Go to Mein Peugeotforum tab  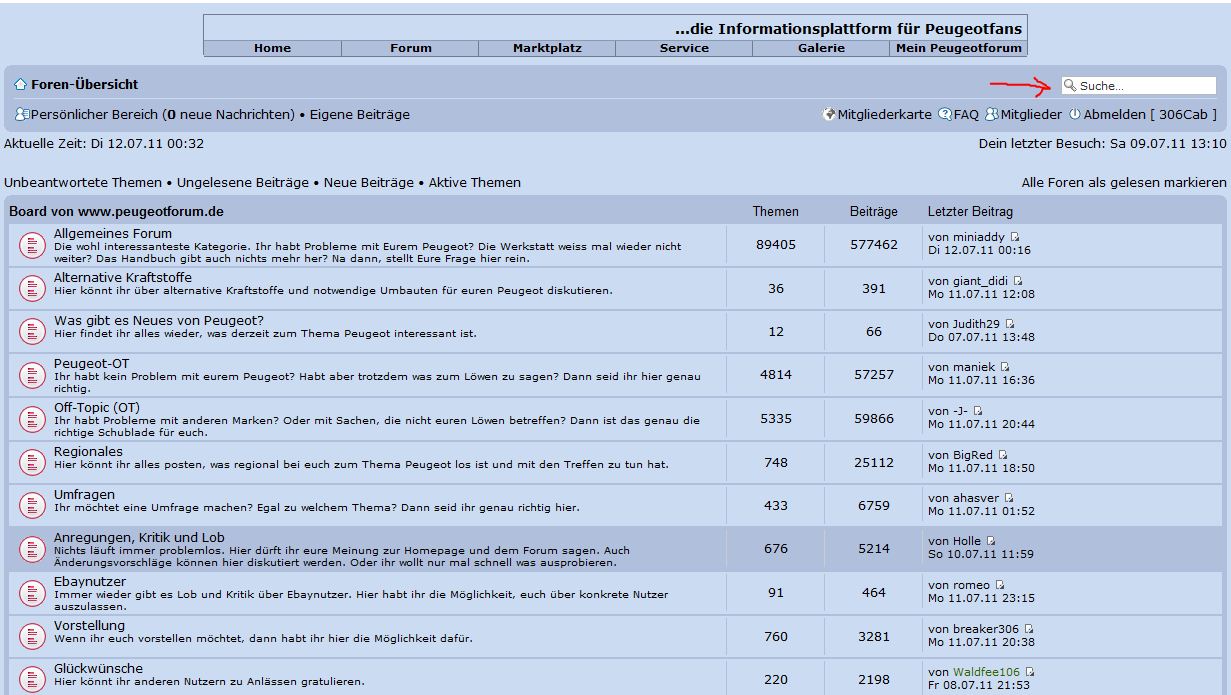[958, 48]
